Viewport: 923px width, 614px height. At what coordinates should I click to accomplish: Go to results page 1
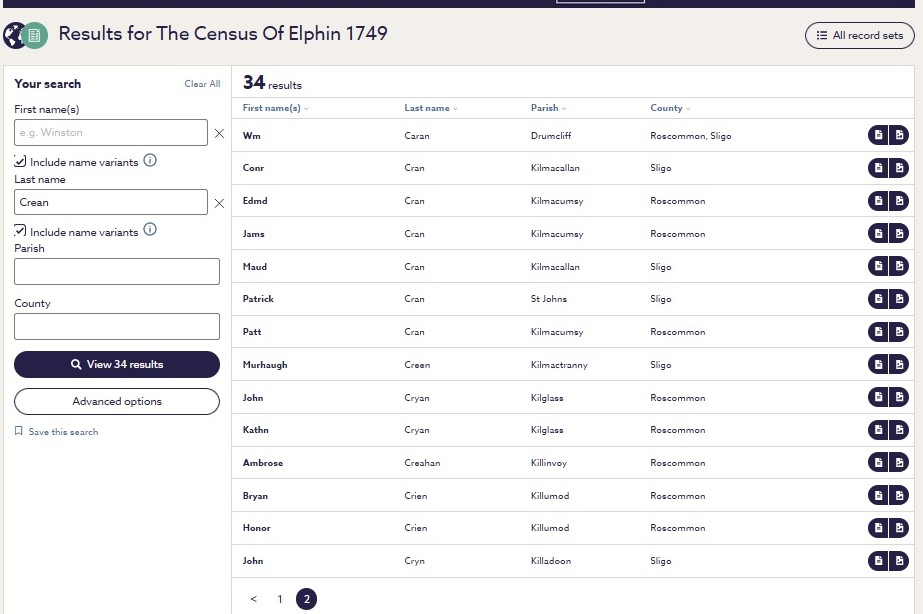[x=280, y=599]
